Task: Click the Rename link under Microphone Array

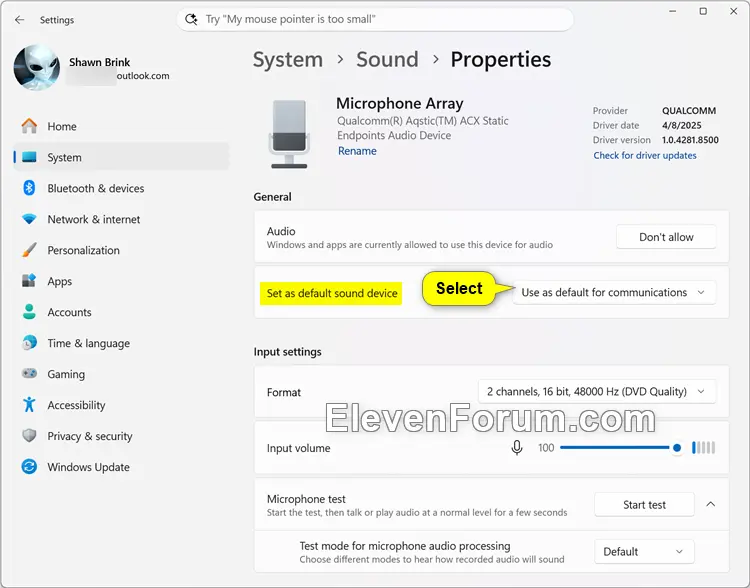Action: point(357,151)
